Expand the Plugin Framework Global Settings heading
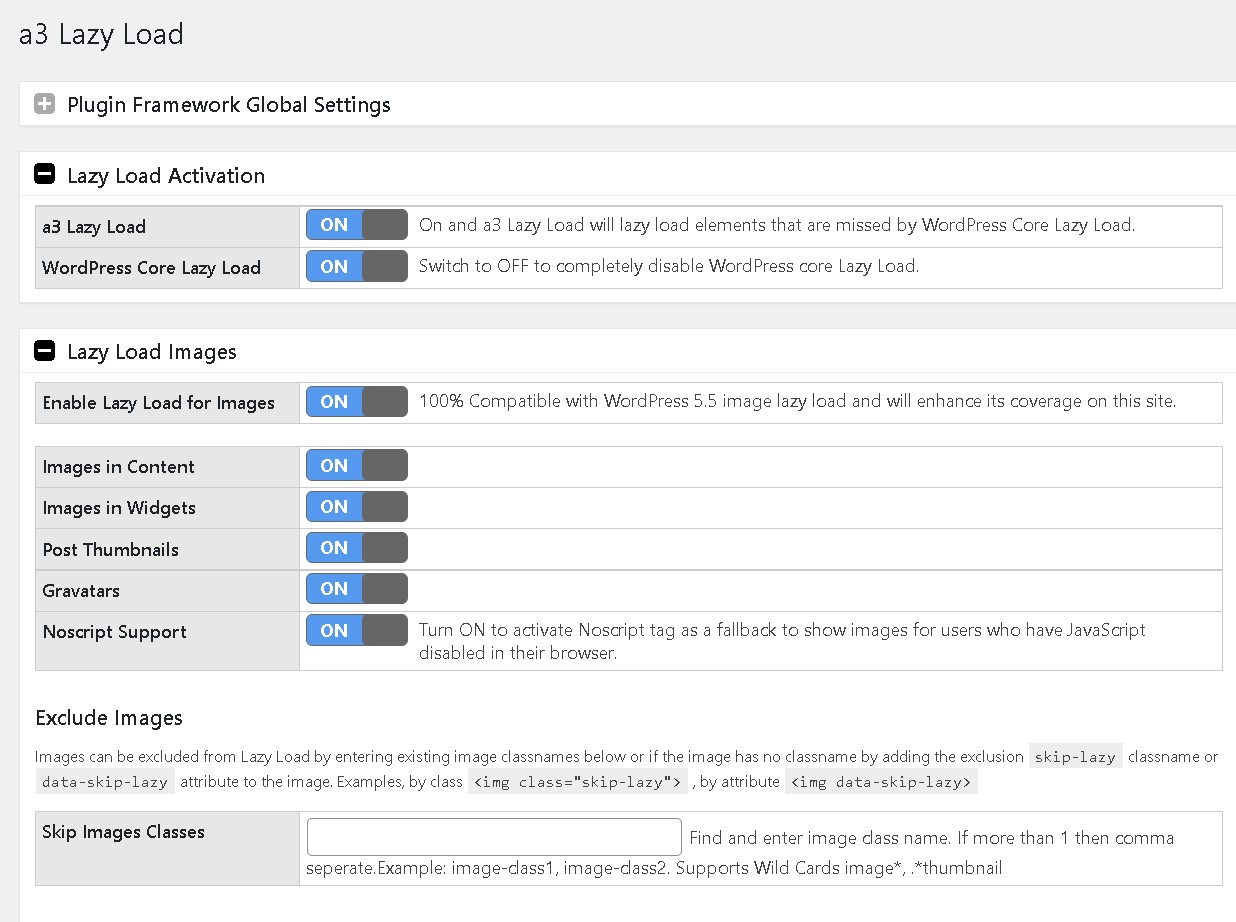The height and width of the screenshot is (922, 1236). pyautogui.click(x=228, y=105)
